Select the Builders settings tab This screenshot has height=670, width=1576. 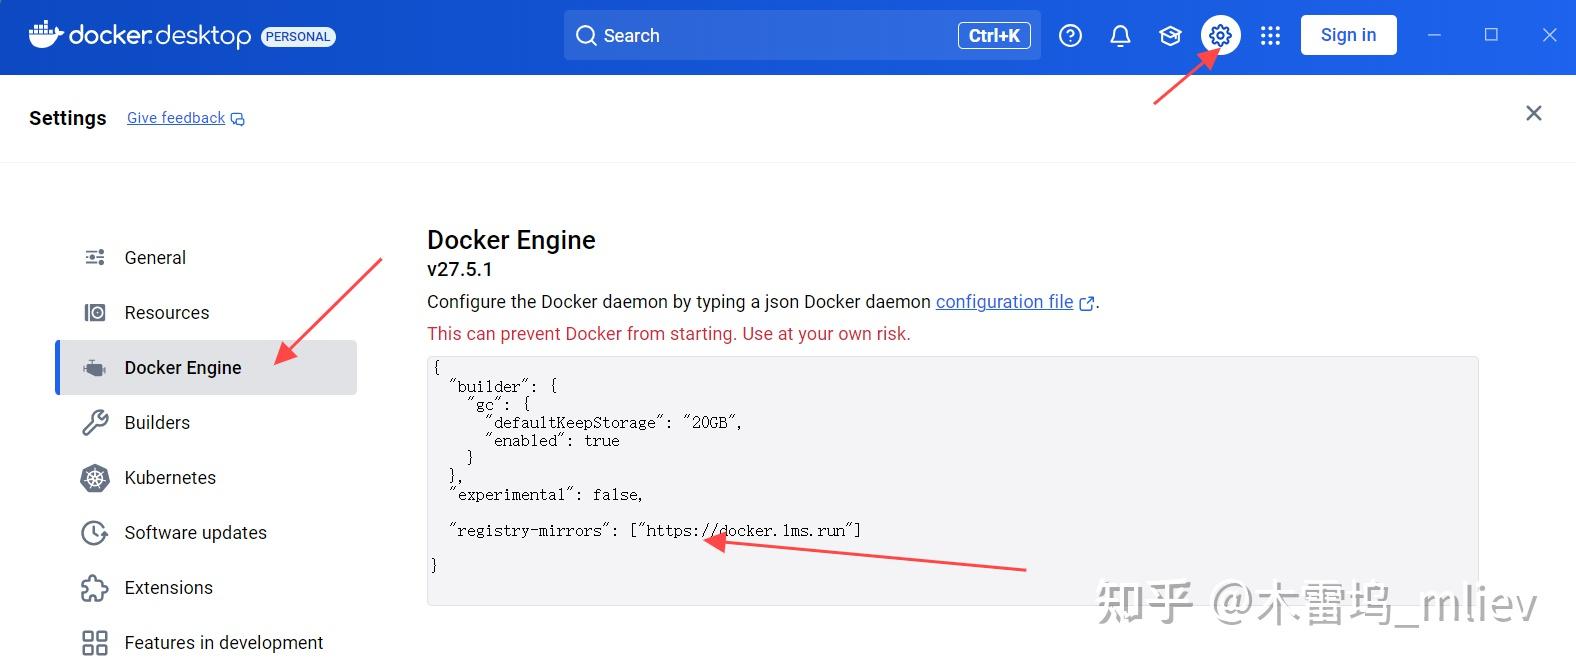[206, 423]
